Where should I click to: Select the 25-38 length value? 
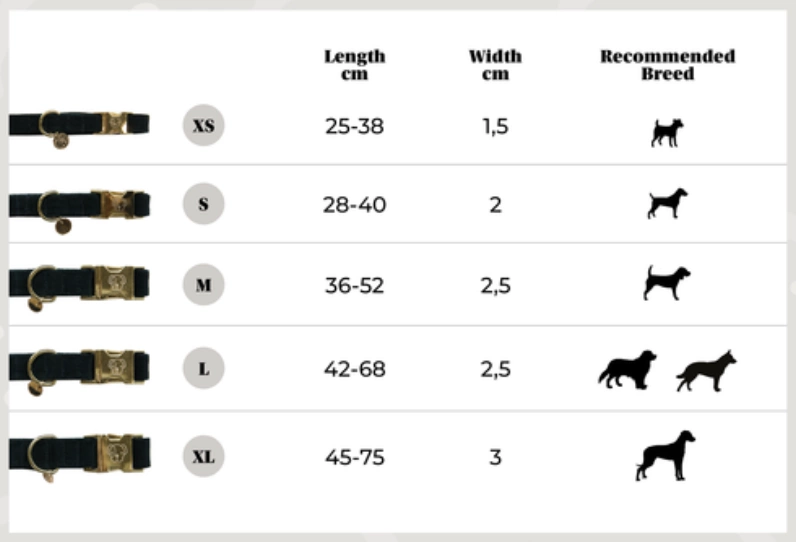(x=354, y=127)
